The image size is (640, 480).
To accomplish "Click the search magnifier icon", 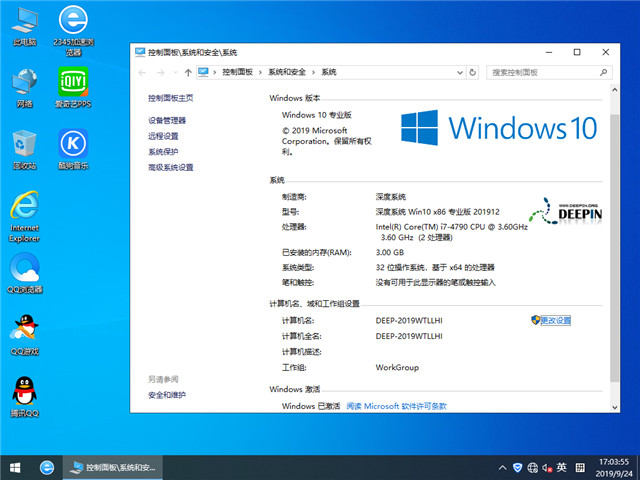I will coord(603,73).
